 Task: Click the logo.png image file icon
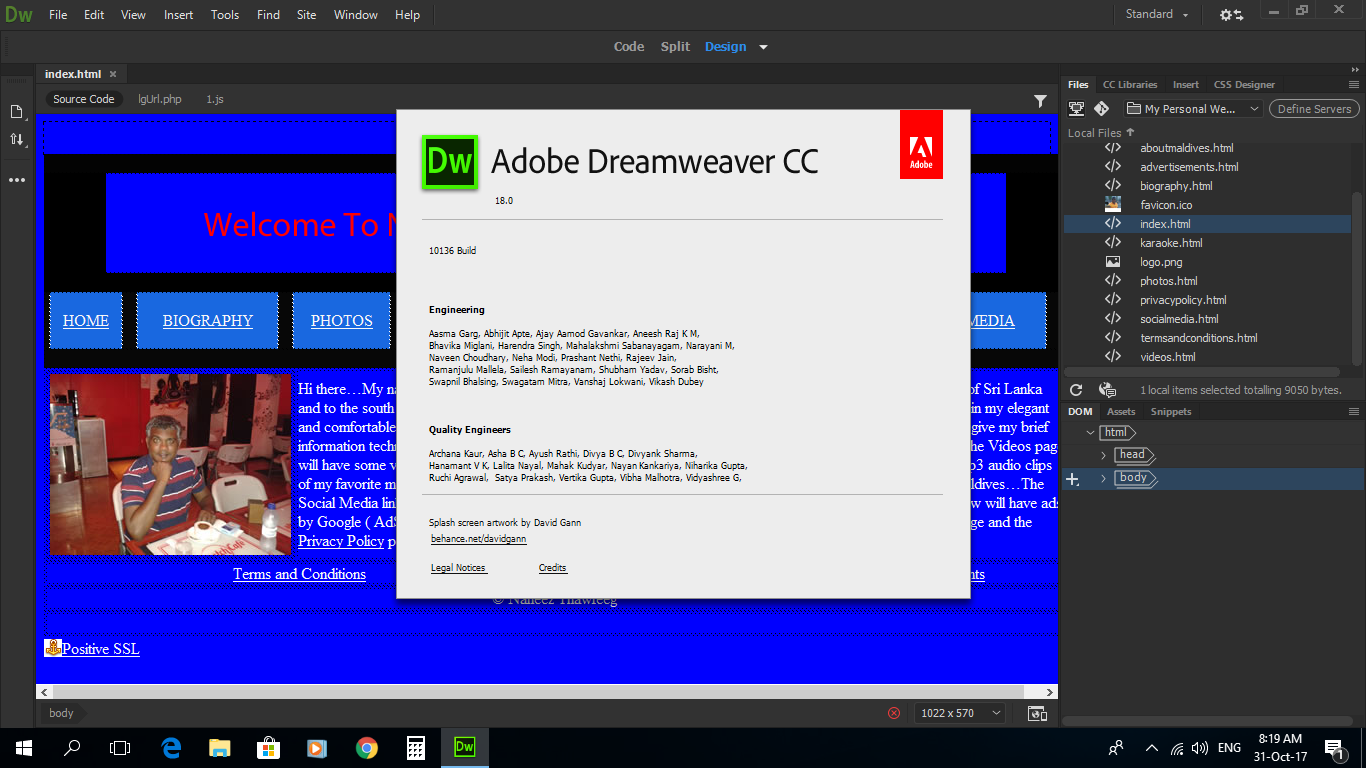coord(1112,262)
